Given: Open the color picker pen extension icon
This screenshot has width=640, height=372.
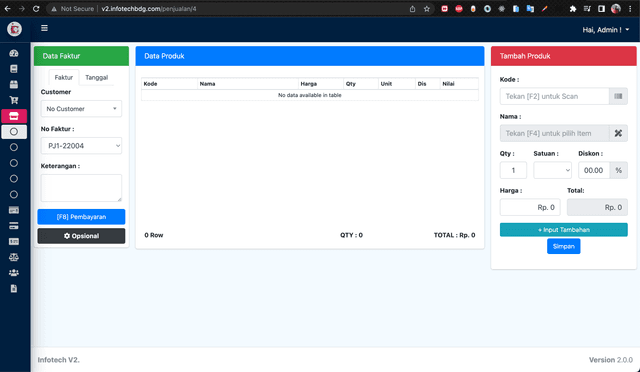Looking at the screenshot, I should (x=544, y=9).
